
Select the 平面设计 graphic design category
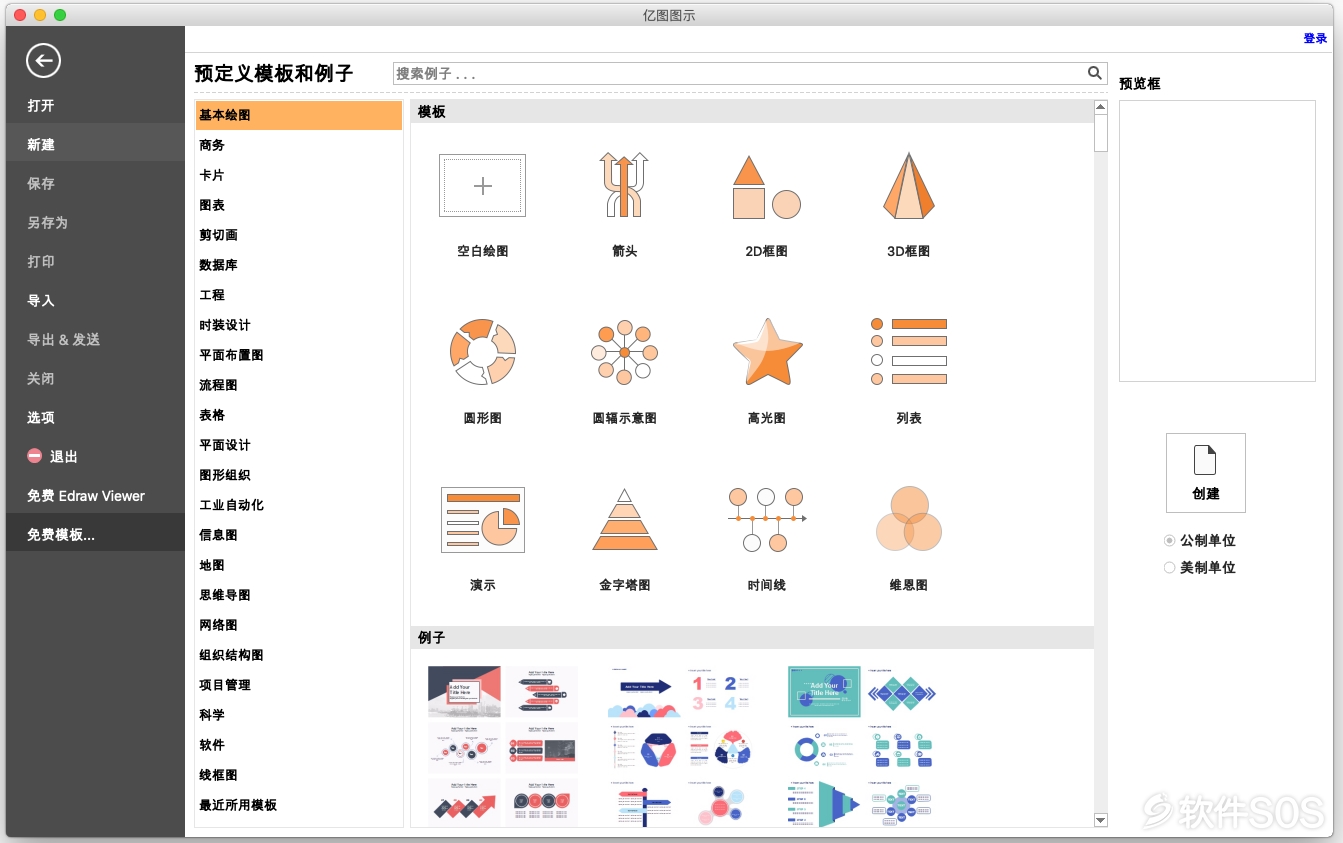coord(299,445)
